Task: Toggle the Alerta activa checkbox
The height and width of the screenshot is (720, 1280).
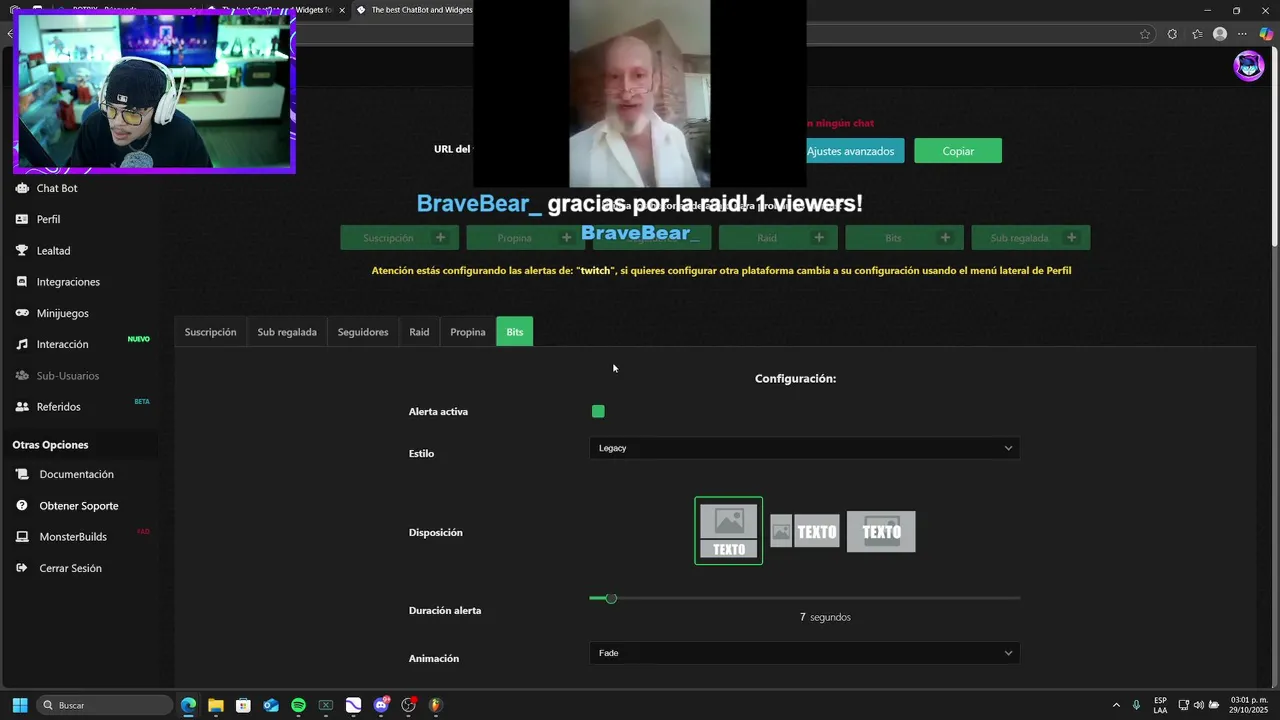Action: click(598, 411)
